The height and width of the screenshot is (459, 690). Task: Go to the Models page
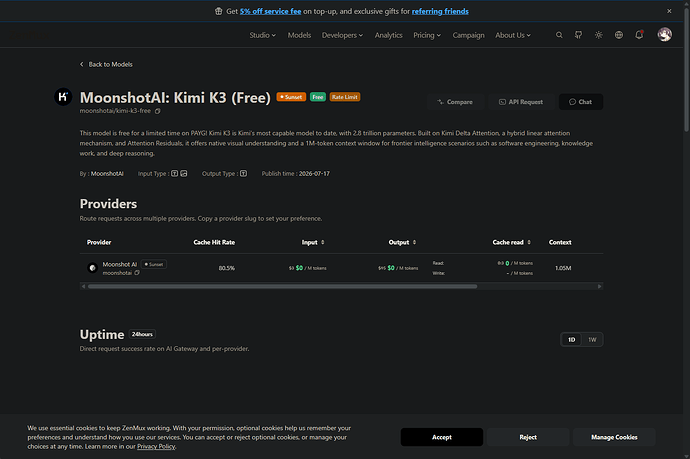coord(299,35)
